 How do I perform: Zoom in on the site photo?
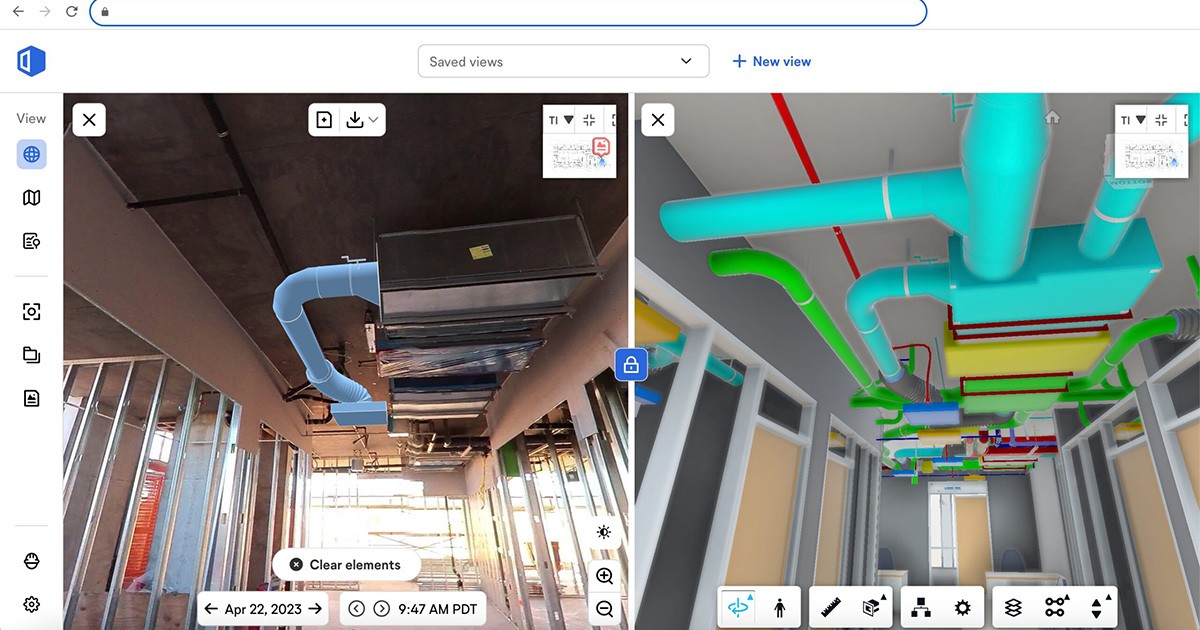(604, 576)
